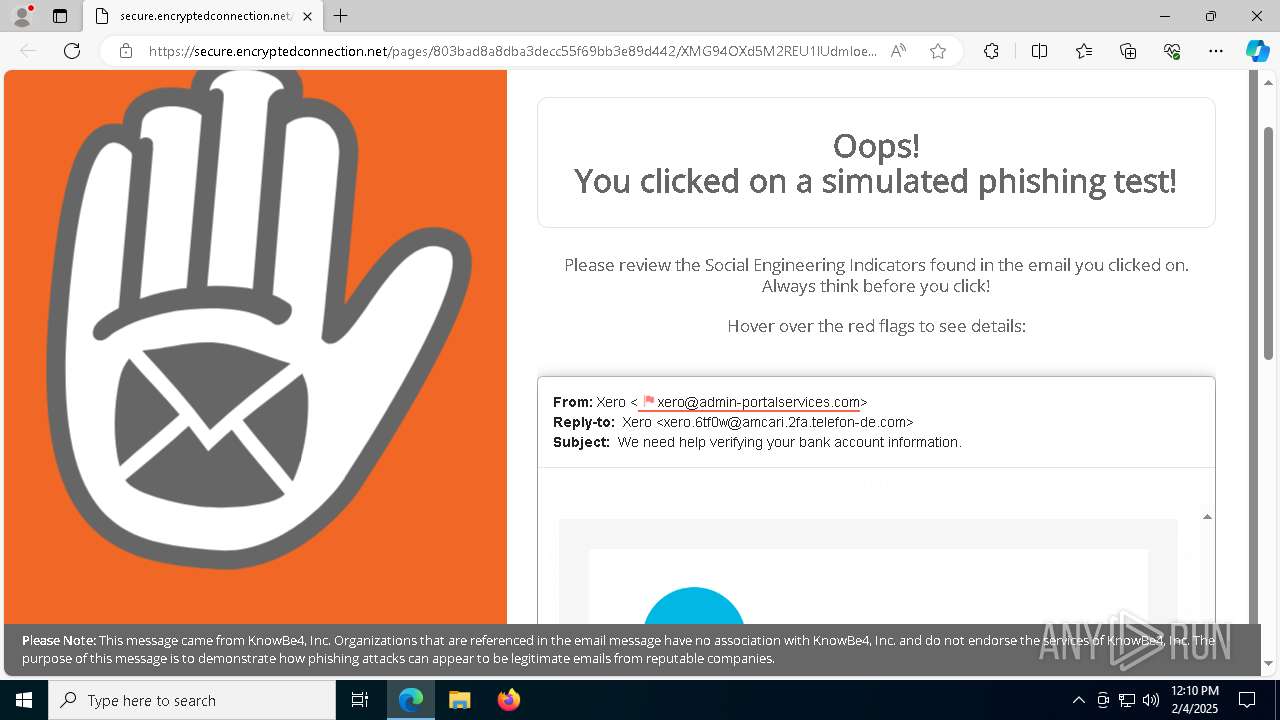This screenshot has height=720, width=1280.
Task: Open the Favorites list icon
Action: point(1084,51)
